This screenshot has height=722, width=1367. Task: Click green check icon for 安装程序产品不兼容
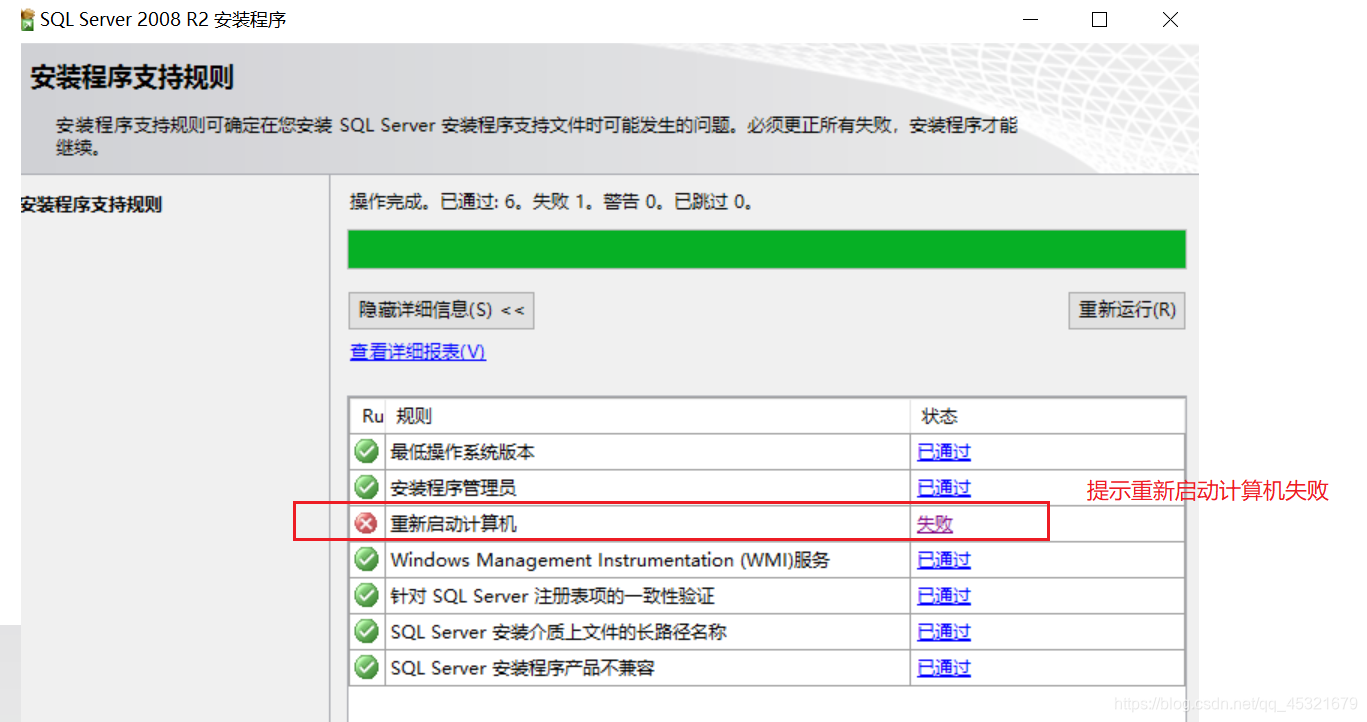coord(367,667)
